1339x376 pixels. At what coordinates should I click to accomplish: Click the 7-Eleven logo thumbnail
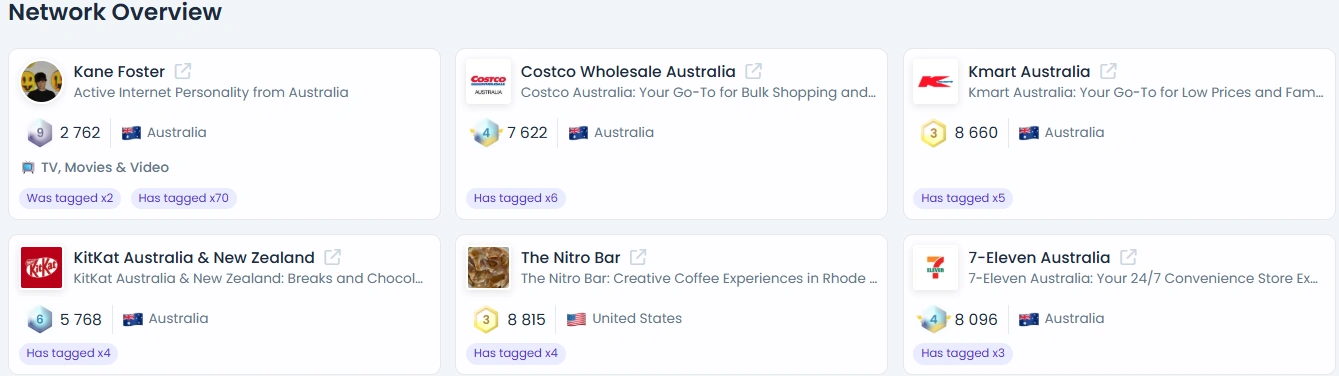tap(936, 268)
